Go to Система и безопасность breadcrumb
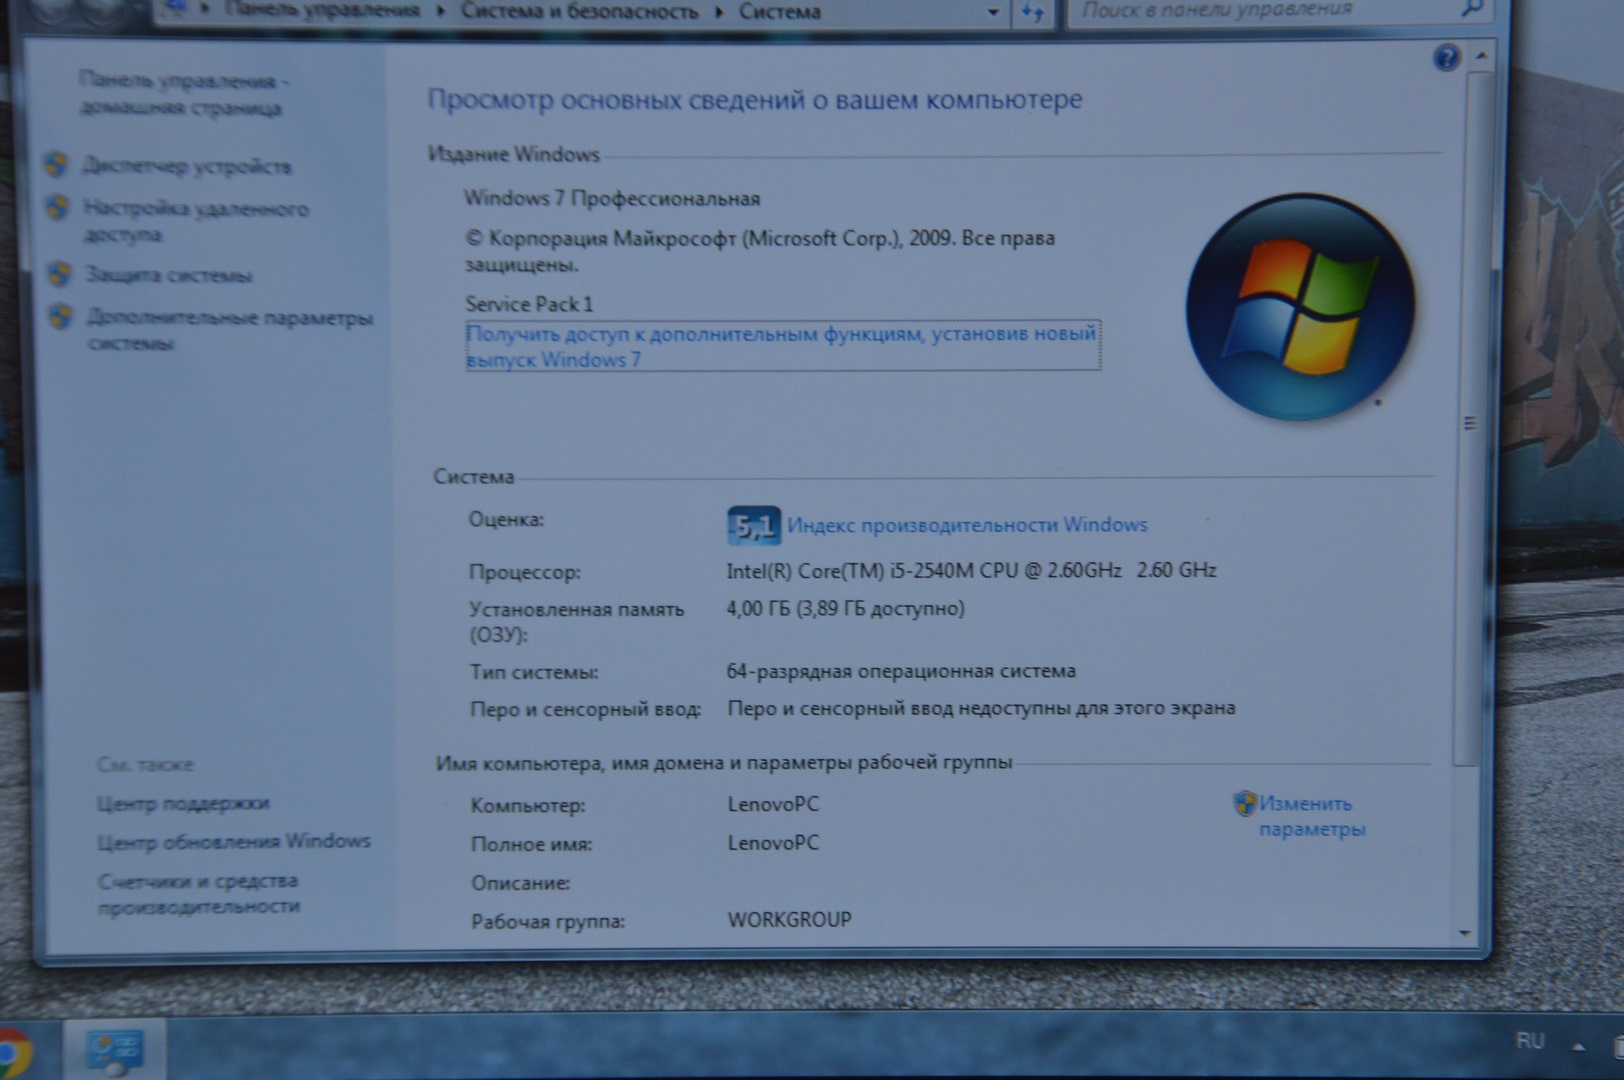The height and width of the screenshot is (1080, 1624). point(580,12)
